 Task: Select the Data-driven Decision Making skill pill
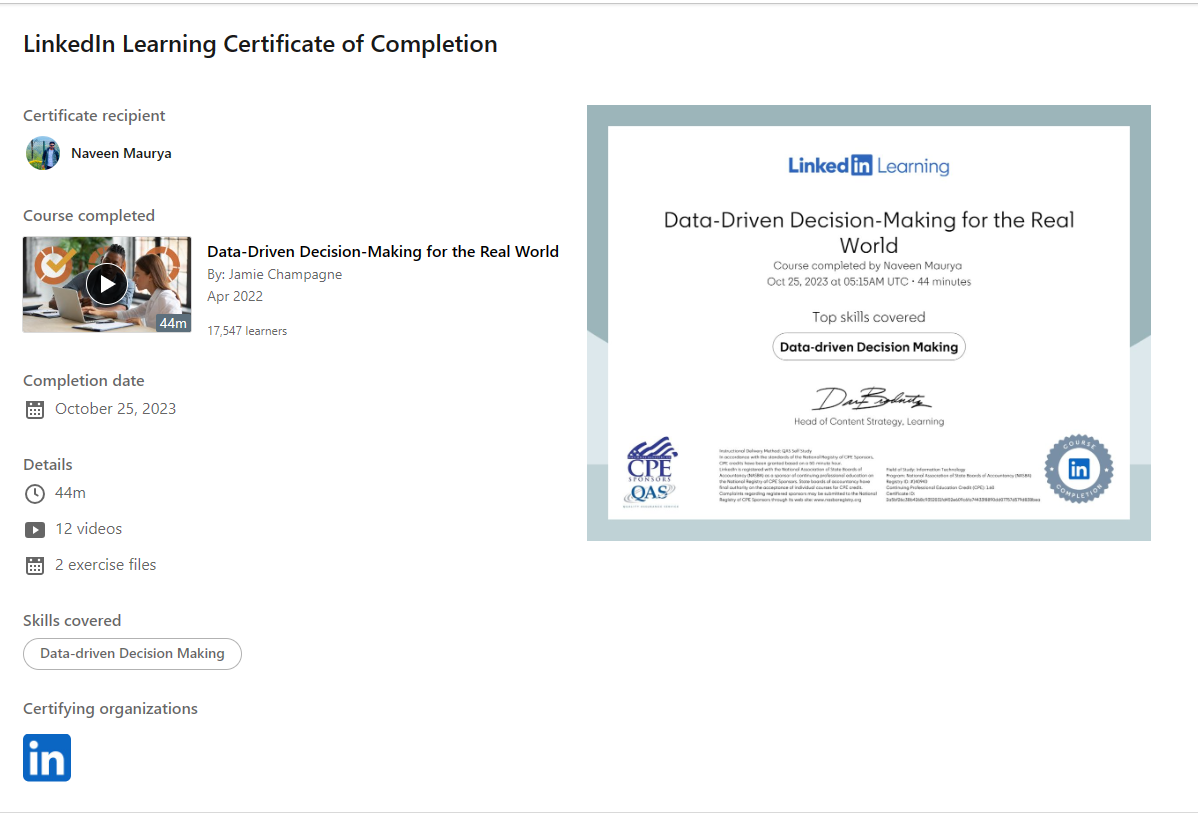pos(132,654)
